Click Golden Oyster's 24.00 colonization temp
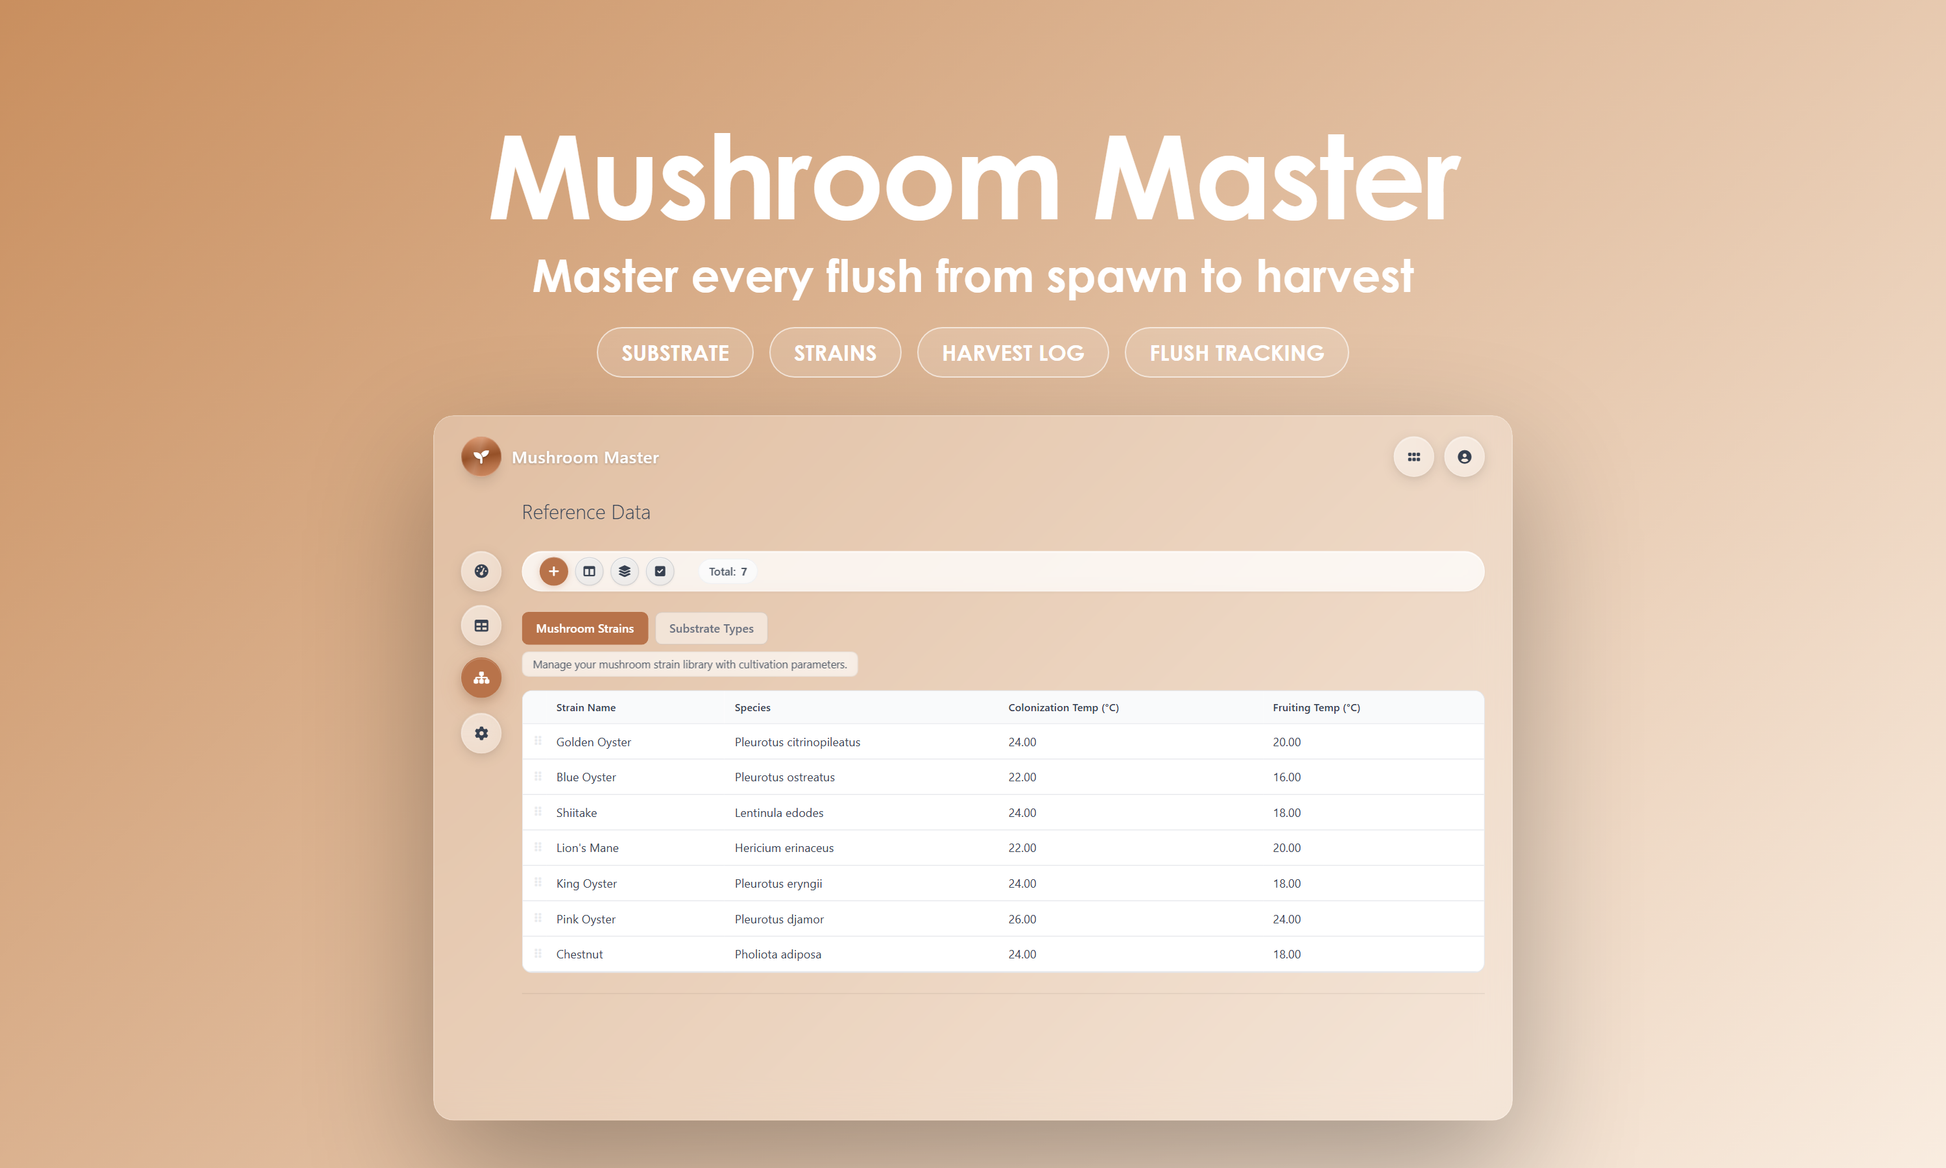The height and width of the screenshot is (1168, 1946). tap(1022, 742)
